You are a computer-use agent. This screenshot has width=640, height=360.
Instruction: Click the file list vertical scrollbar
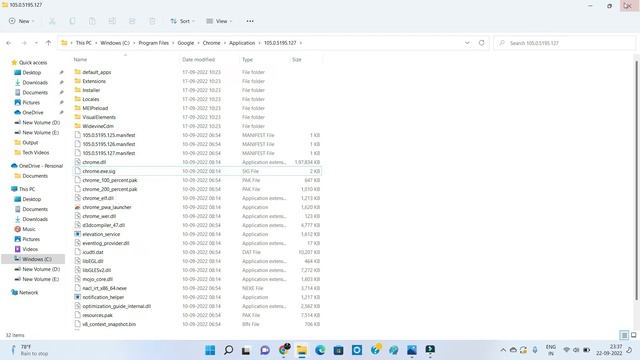click(636, 180)
